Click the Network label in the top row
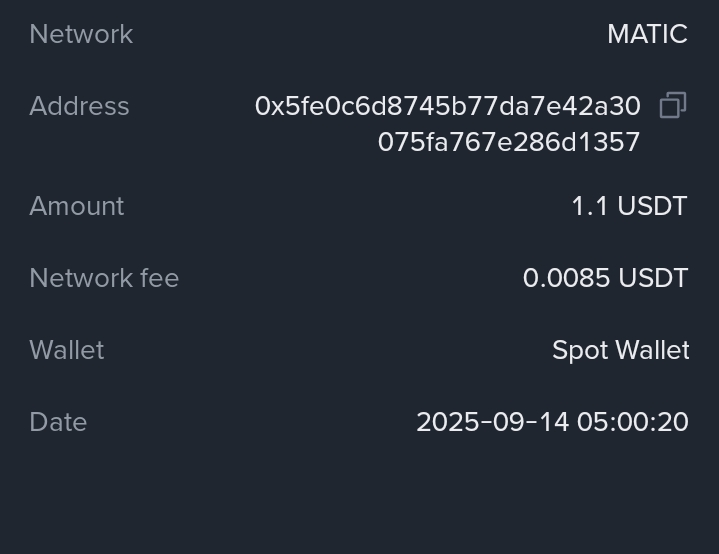719x554 pixels. (x=81, y=34)
